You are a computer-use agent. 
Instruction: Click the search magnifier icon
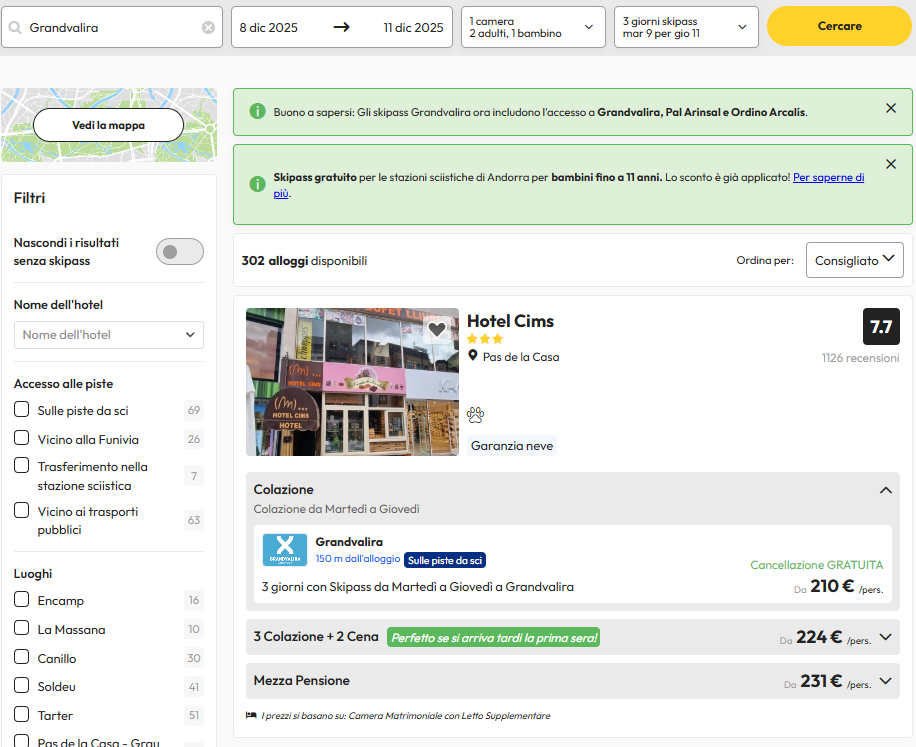pyautogui.click(x=15, y=27)
